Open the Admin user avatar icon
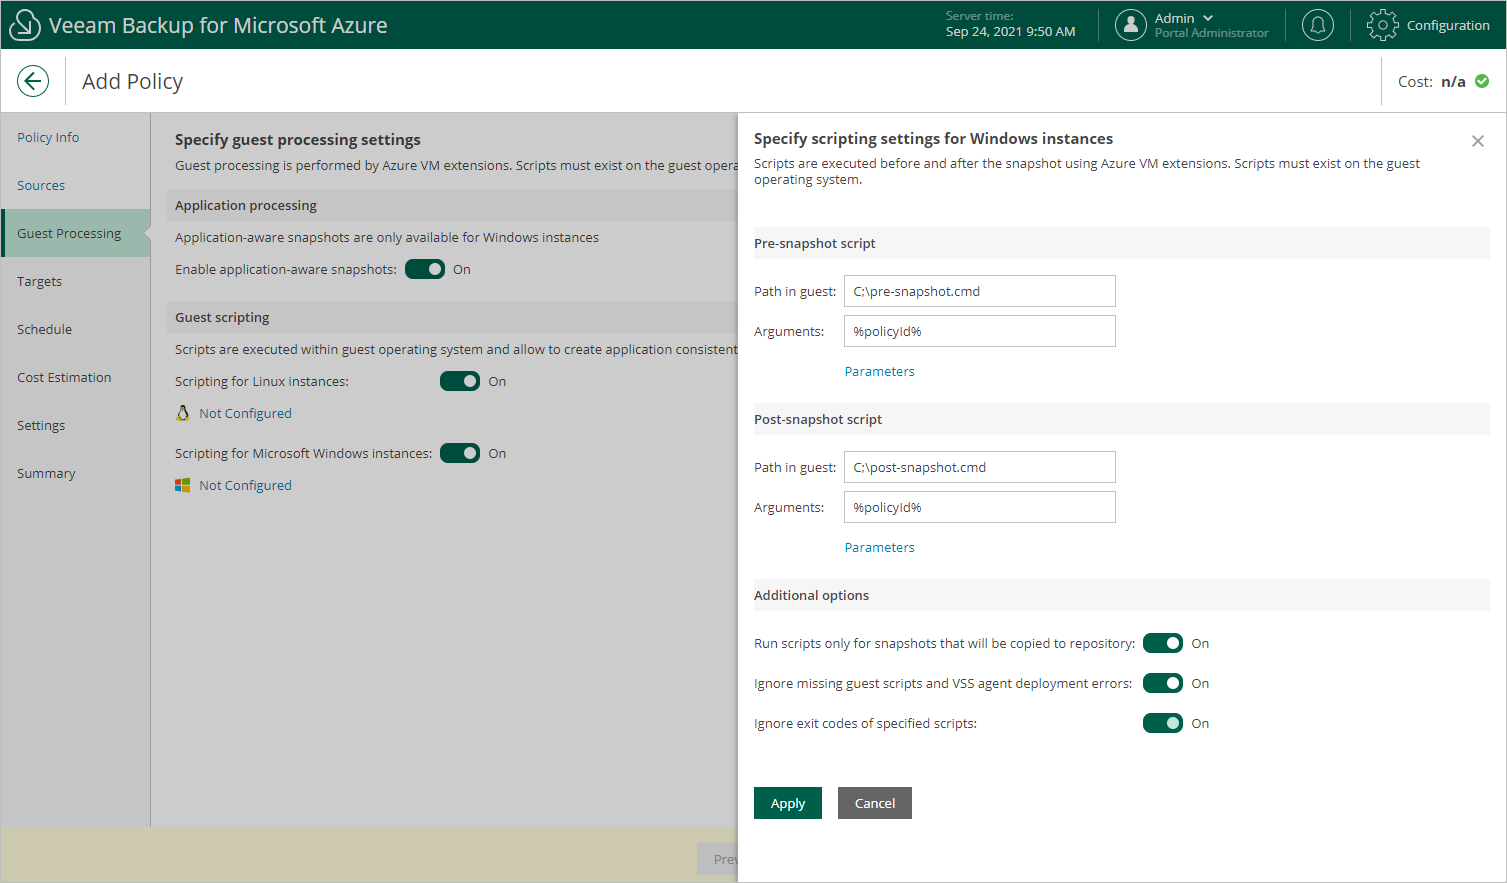Screen dimensions: 1507x883 [x=1131, y=25]
